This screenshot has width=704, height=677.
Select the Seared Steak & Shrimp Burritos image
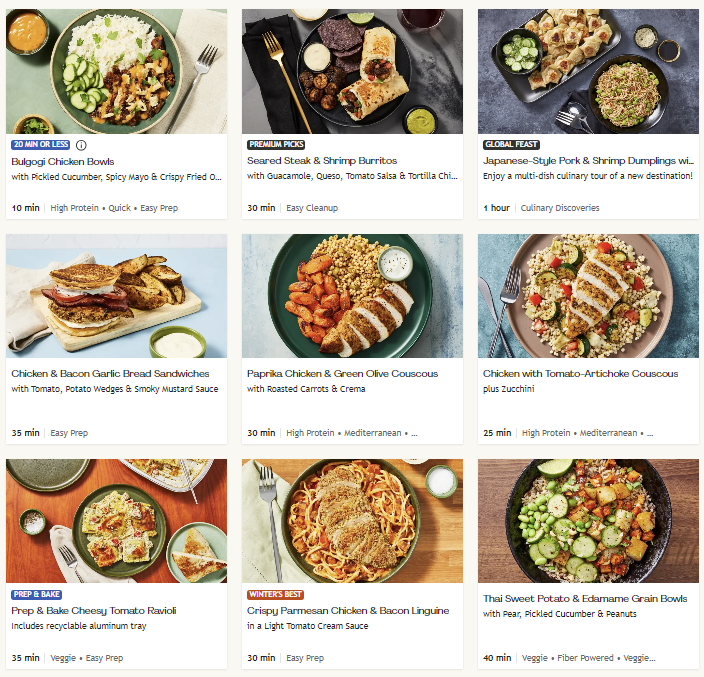click(352, 71)
